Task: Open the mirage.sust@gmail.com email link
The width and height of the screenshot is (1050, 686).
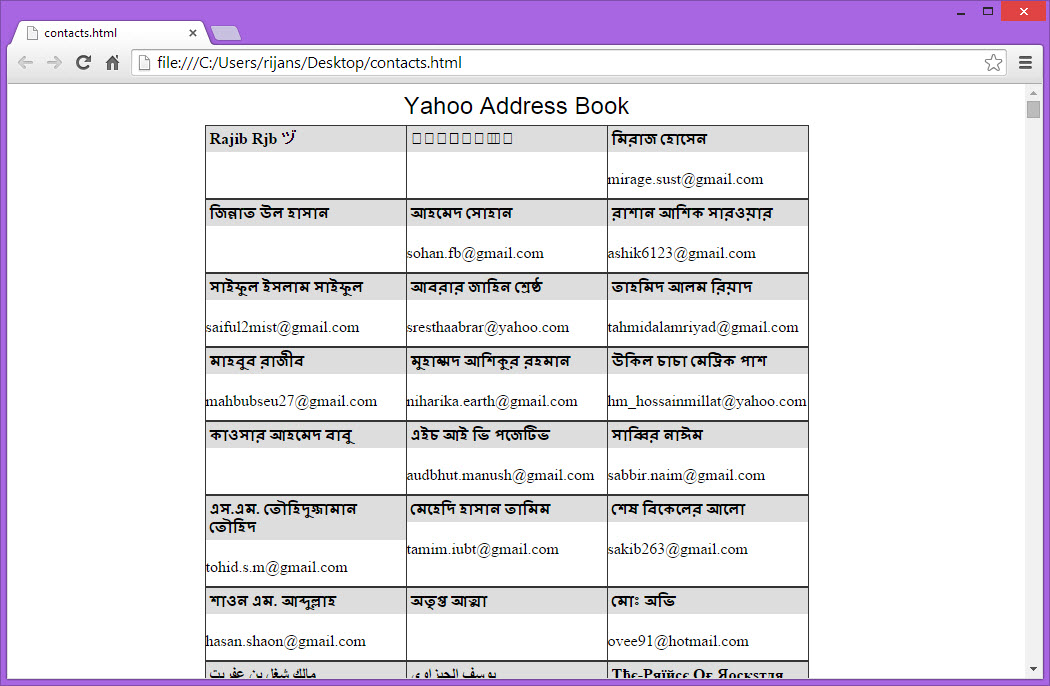Action: [685, 179]
